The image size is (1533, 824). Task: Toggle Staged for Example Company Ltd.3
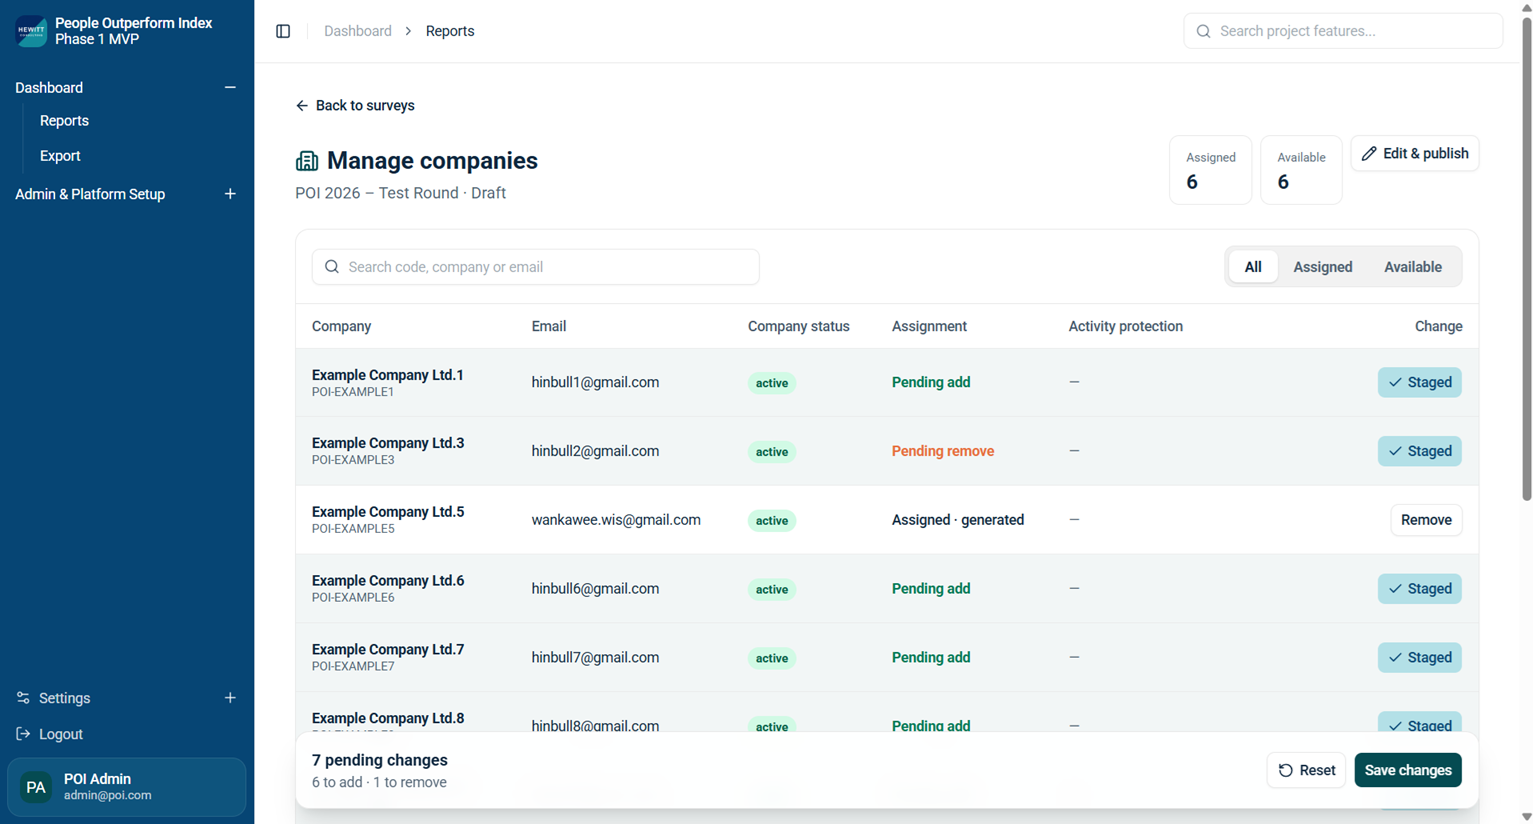tap(1419, 451)
